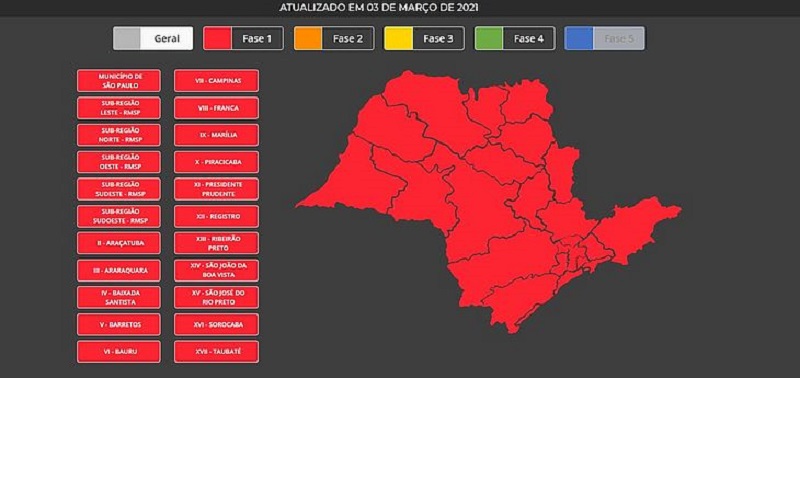Image resolution: width=800 pixels, height=500 pixels.
Task: Select XIII - Ribeirão Preto button
Action: (x=216, y=243)
